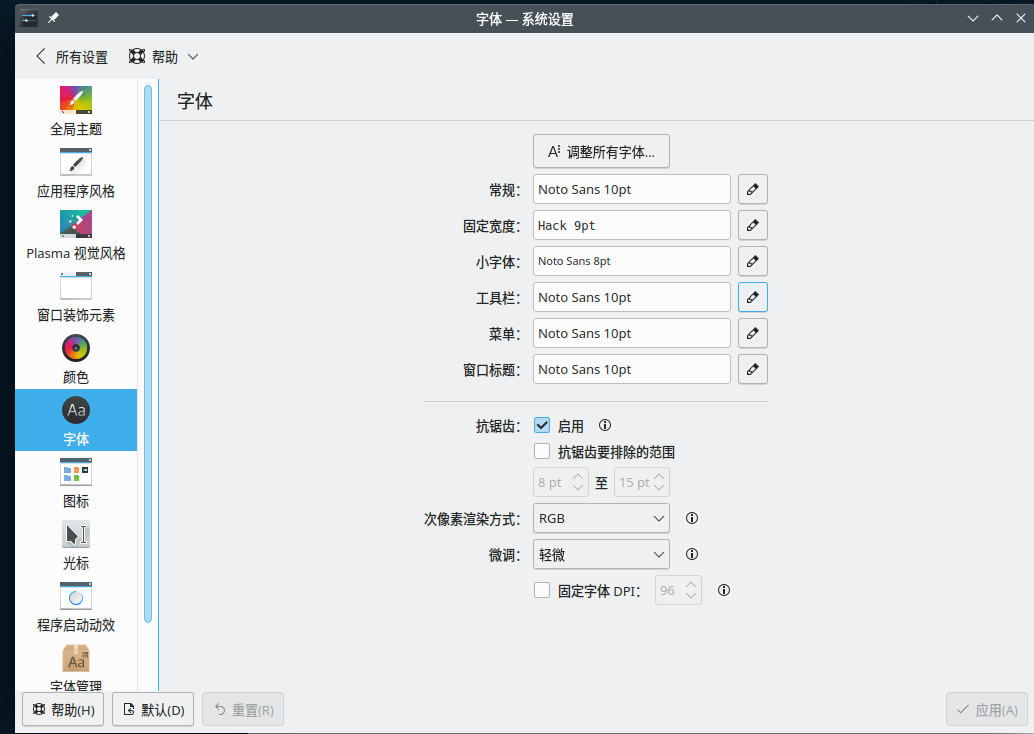Screen dimensions: 1034x734
Task: Click the 应用(A) apply button
Action: click(987, 710)
